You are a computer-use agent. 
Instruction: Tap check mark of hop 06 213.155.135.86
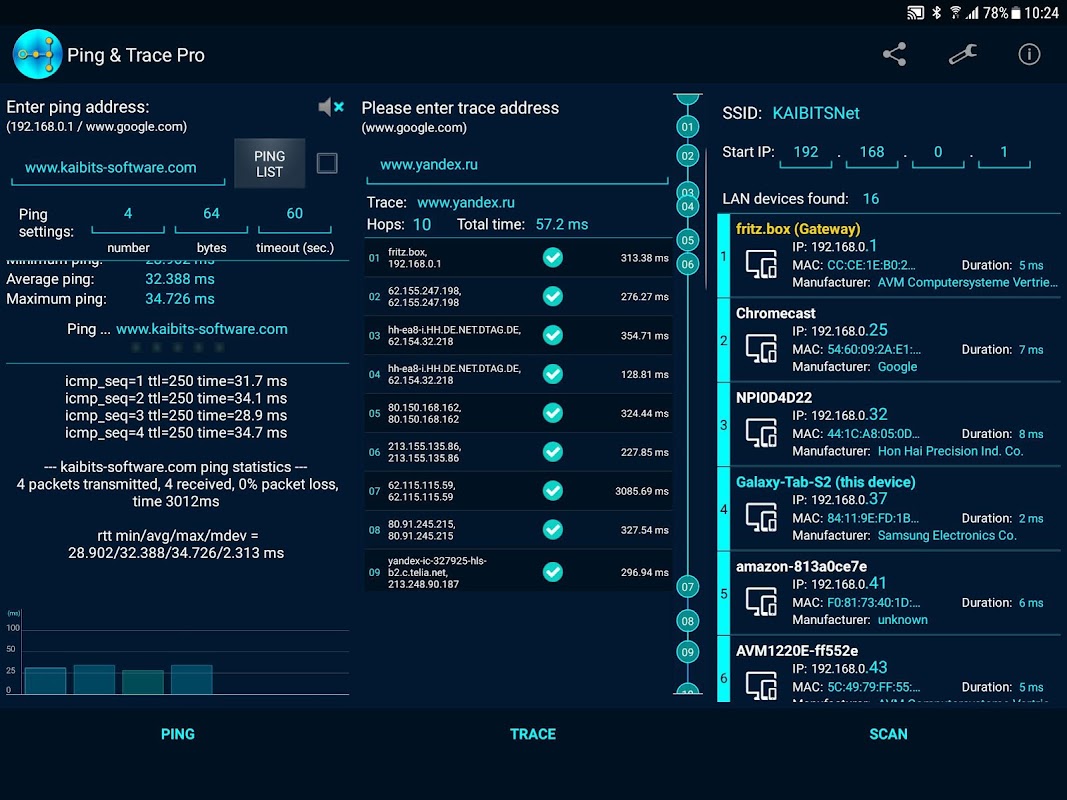point(553,452)
